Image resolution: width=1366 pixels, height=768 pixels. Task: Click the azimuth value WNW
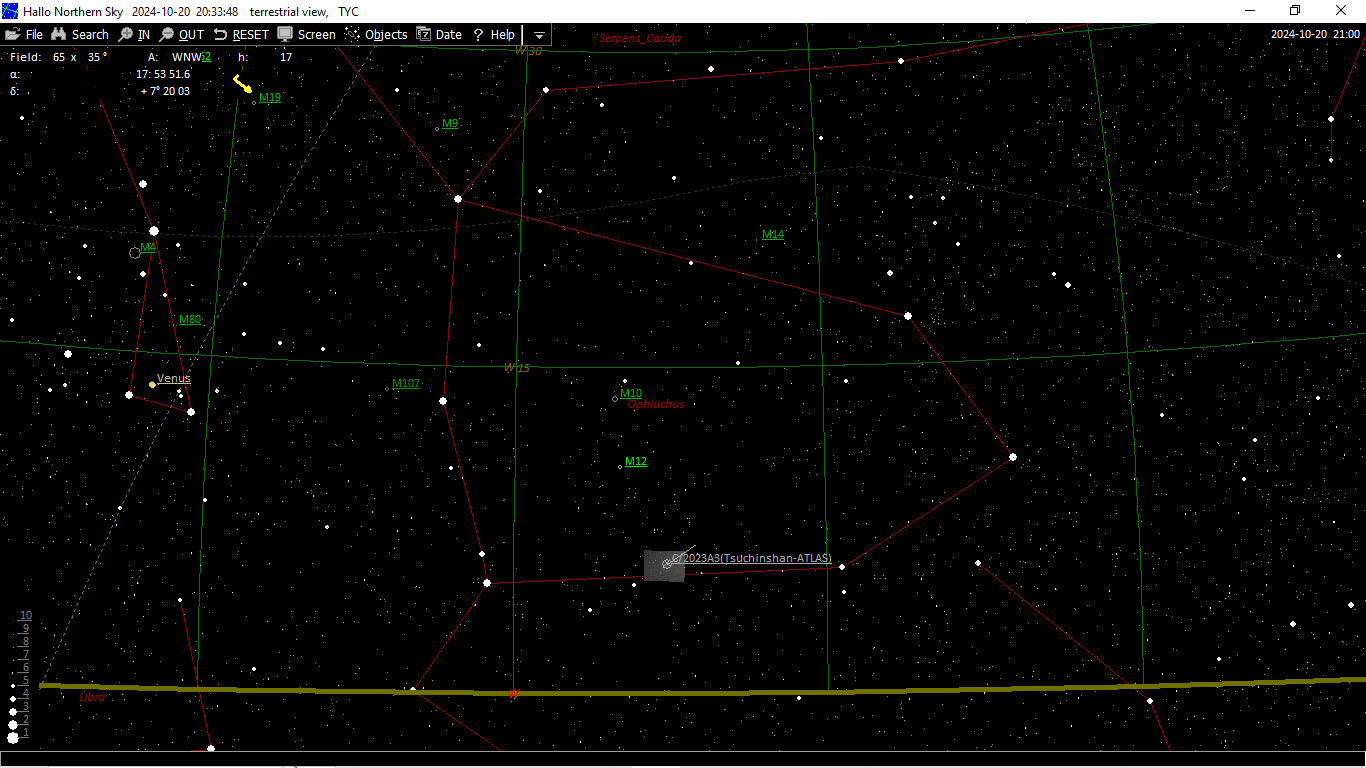(187, 57)
